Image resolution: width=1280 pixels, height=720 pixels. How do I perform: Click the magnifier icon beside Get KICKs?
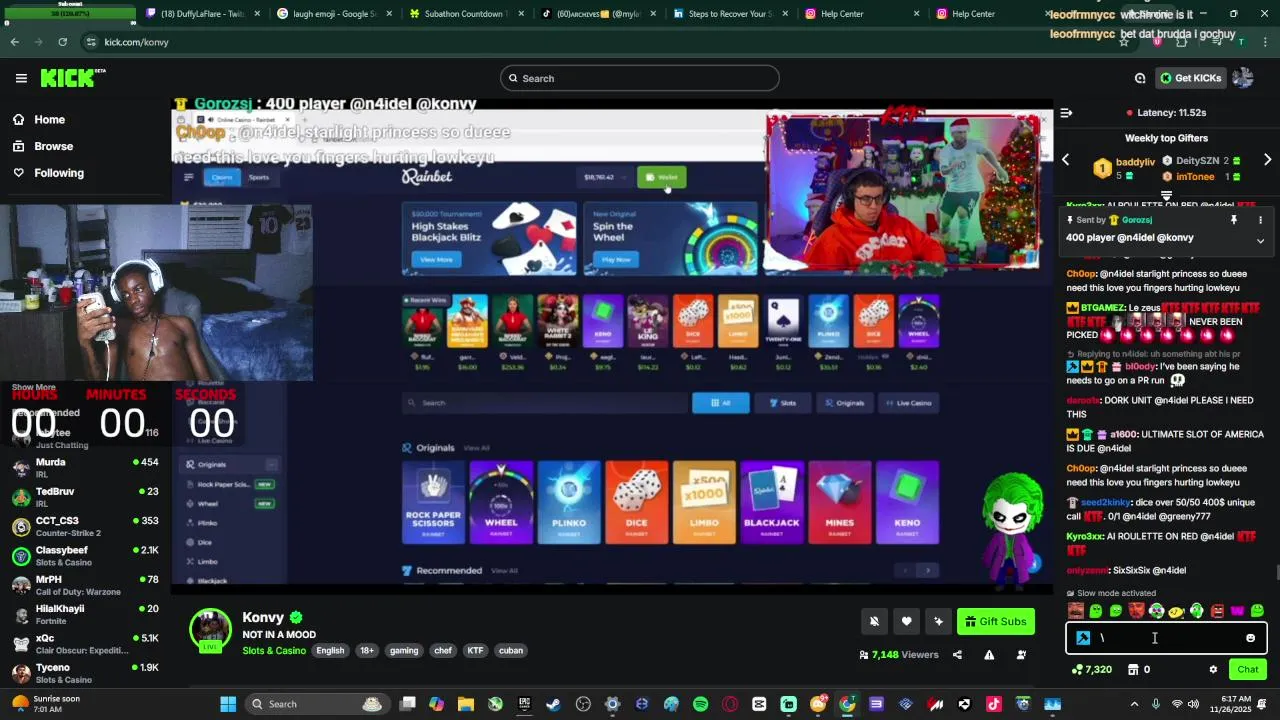1140,78
